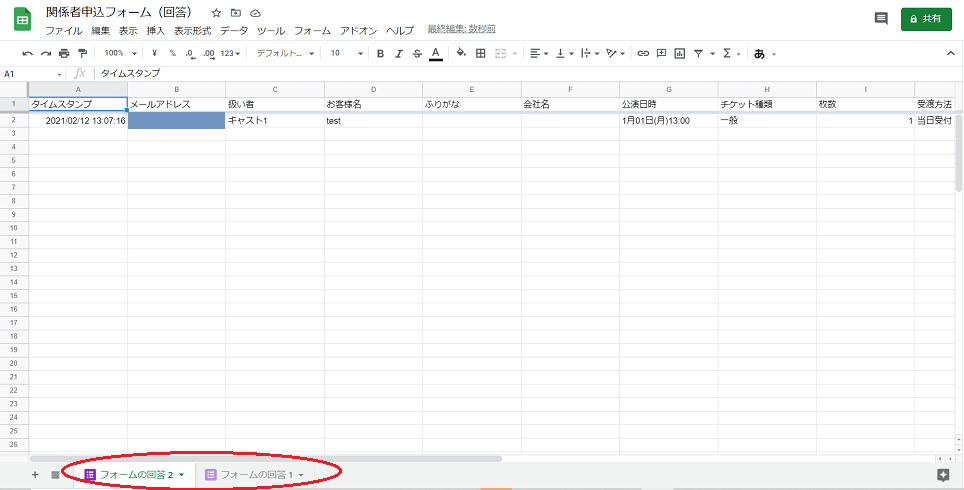Open comment history icon
This screenshot has height=490, width=964.
tap(881, 19)
